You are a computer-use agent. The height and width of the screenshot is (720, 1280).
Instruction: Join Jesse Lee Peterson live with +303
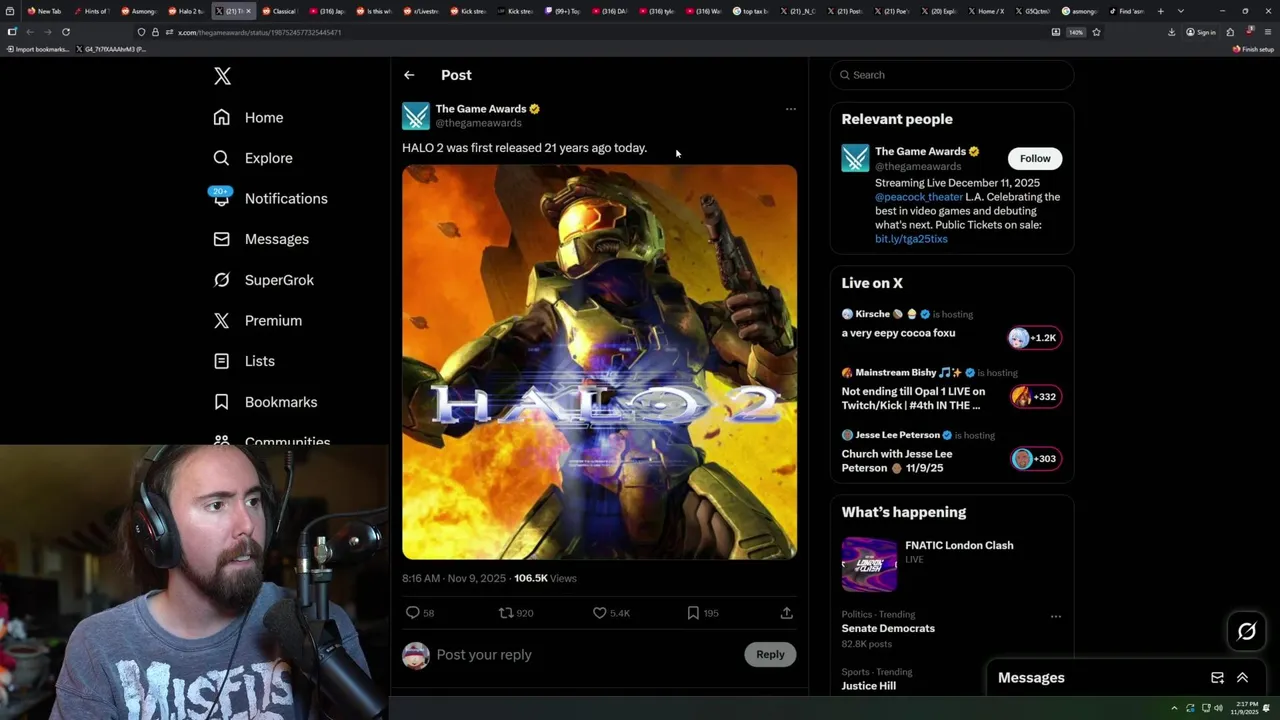tap(1035, 459)
